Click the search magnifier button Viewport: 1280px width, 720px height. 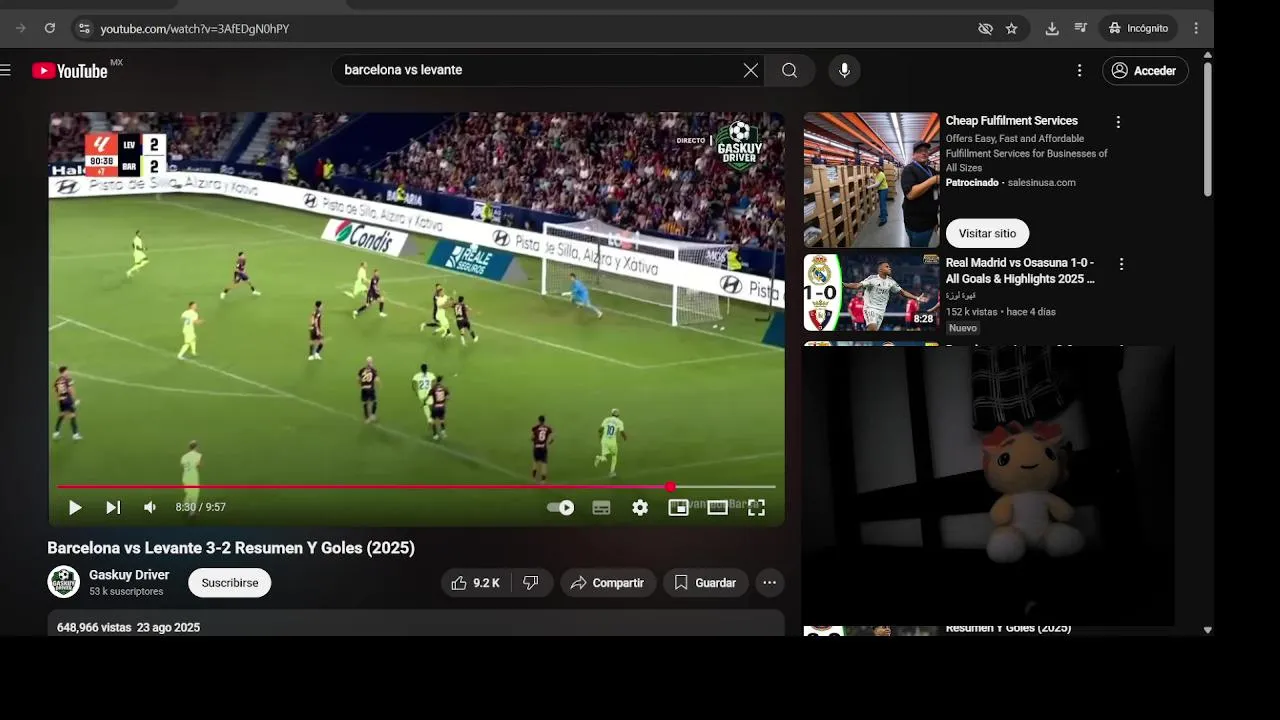point(790,70)
